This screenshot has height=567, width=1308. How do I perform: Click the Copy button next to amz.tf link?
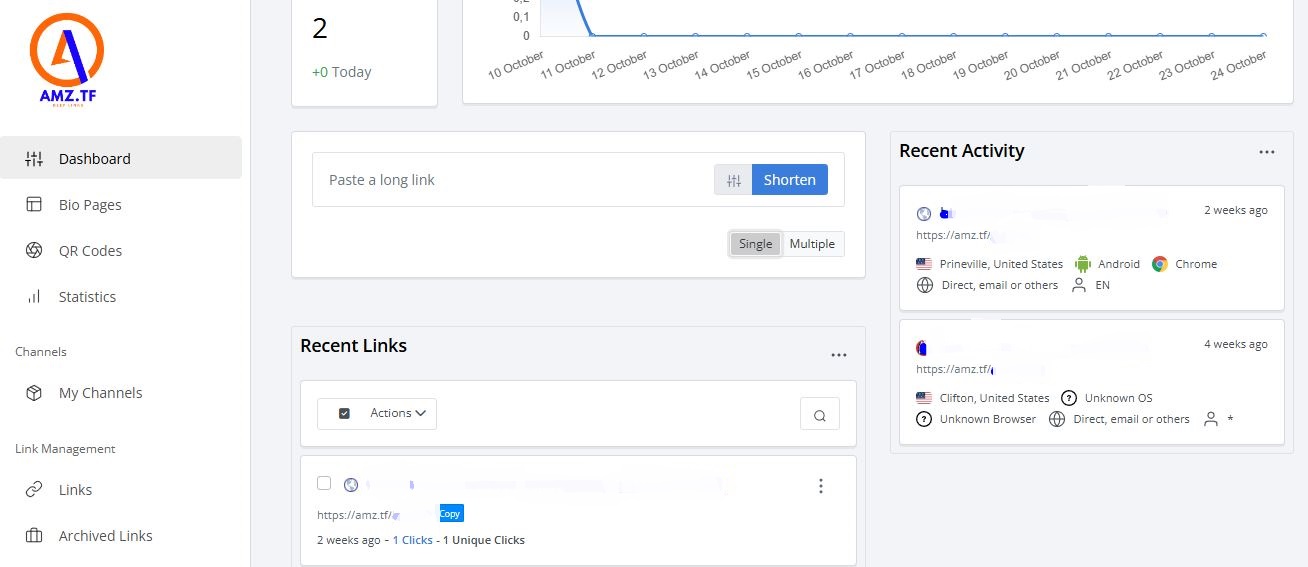[x=451, y=513]
